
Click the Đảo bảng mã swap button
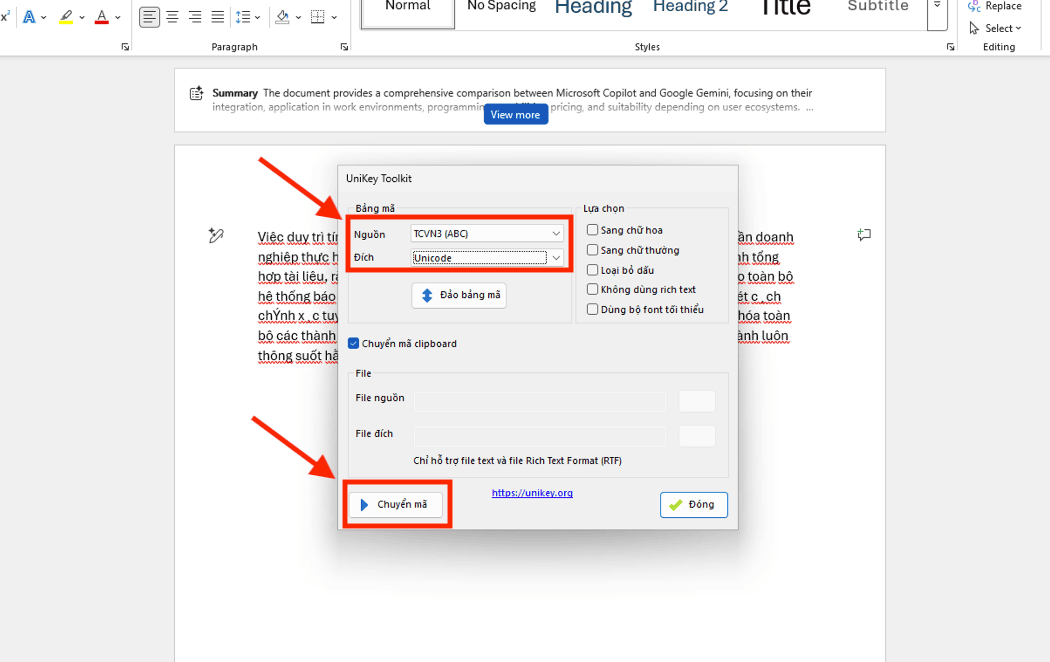459,295
